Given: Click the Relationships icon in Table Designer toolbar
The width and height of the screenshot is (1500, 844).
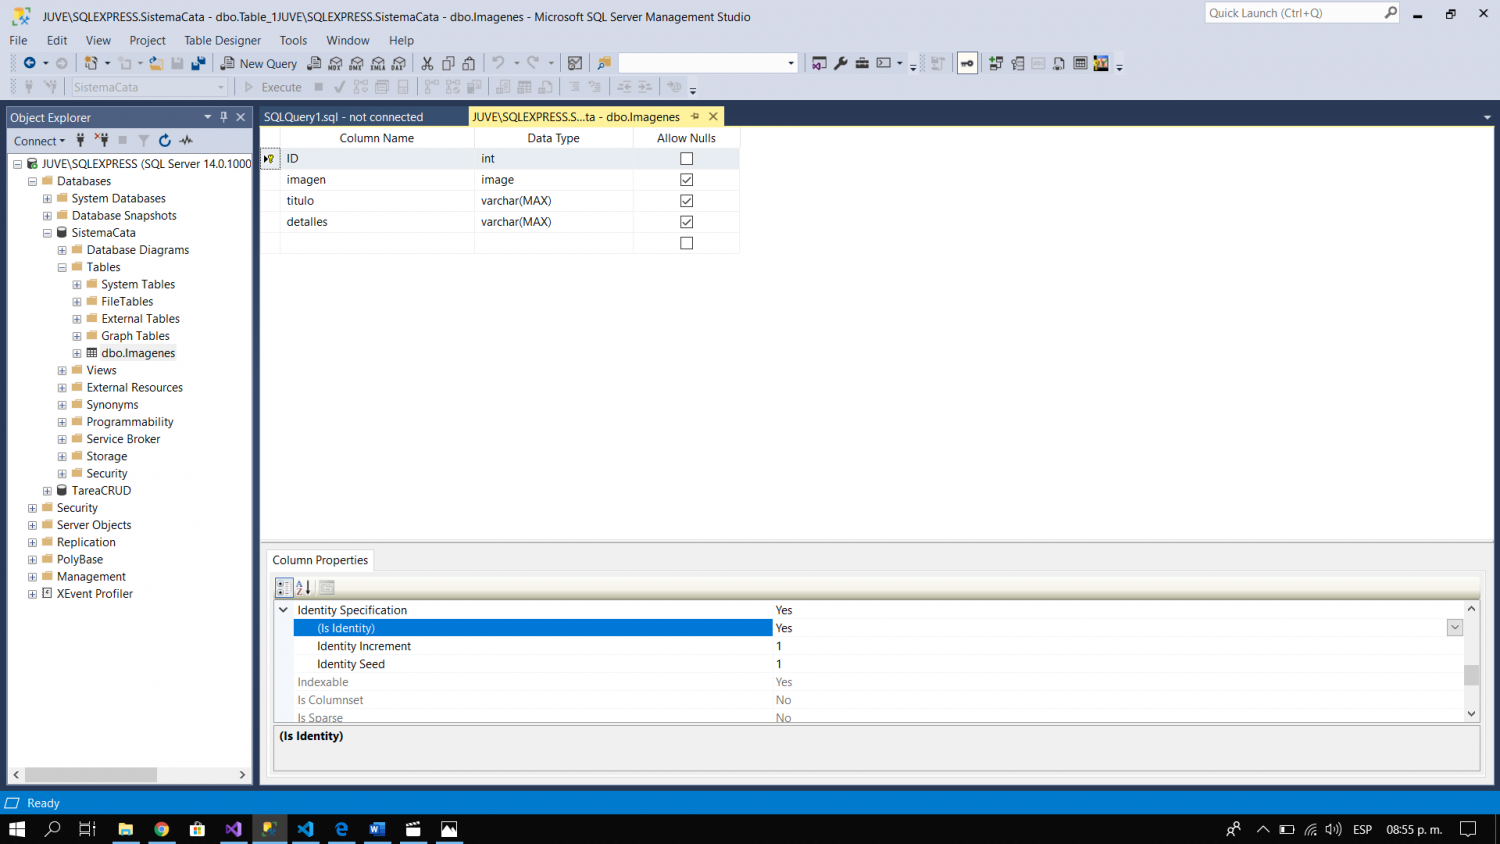Looking at the screenshot, I should (996, 63).
